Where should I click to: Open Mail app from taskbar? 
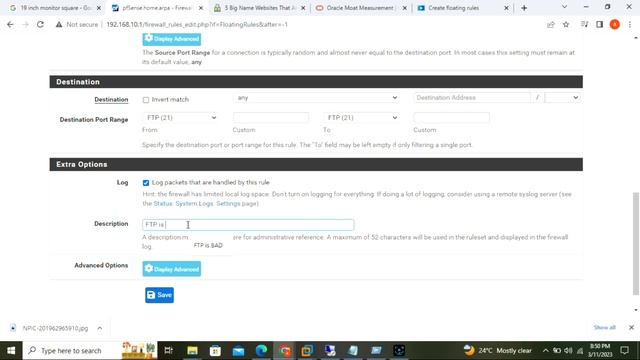[x=238, y=350]
